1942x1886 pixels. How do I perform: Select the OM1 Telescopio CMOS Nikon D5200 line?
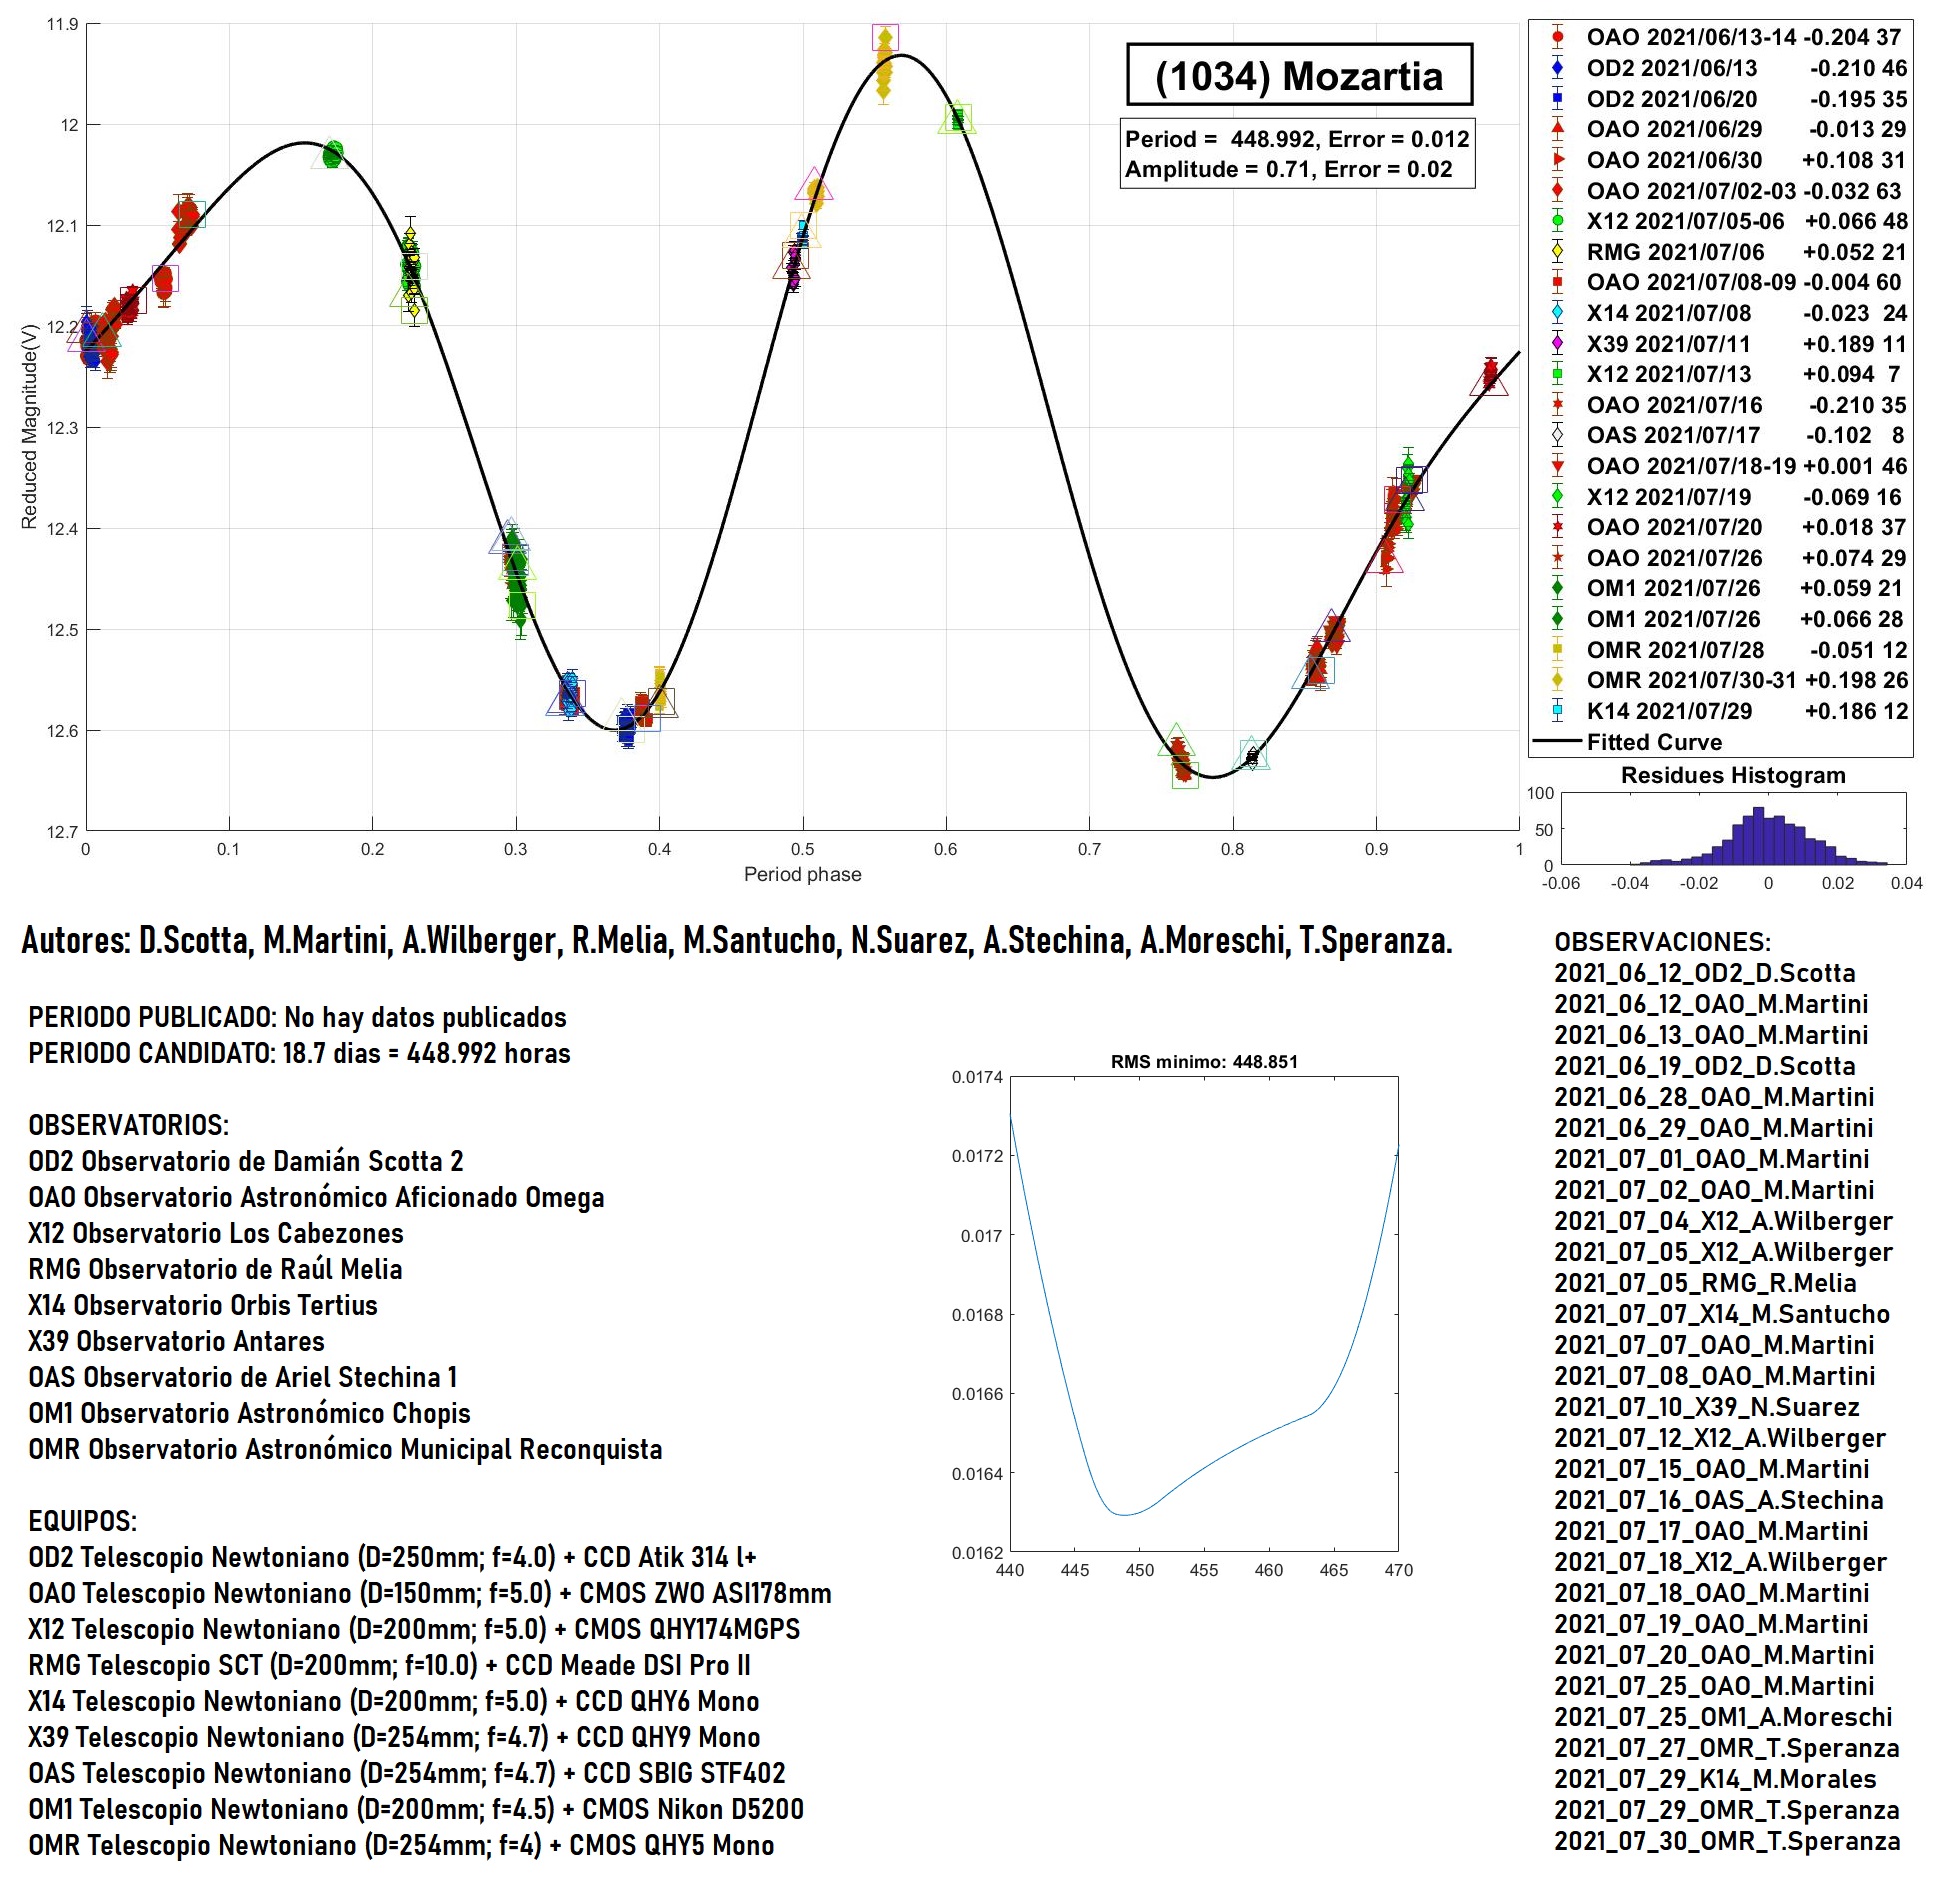click(x=416, y=1809)
